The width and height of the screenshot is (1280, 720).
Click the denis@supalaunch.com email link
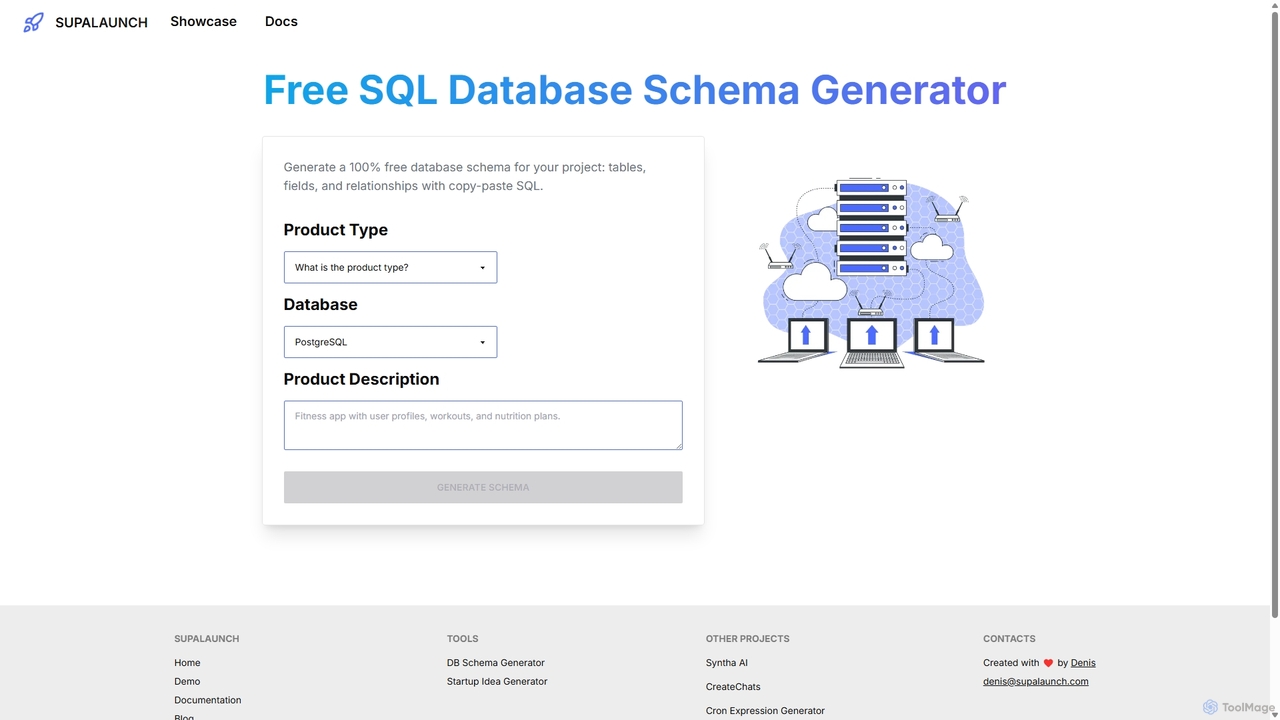[1036, 681]
